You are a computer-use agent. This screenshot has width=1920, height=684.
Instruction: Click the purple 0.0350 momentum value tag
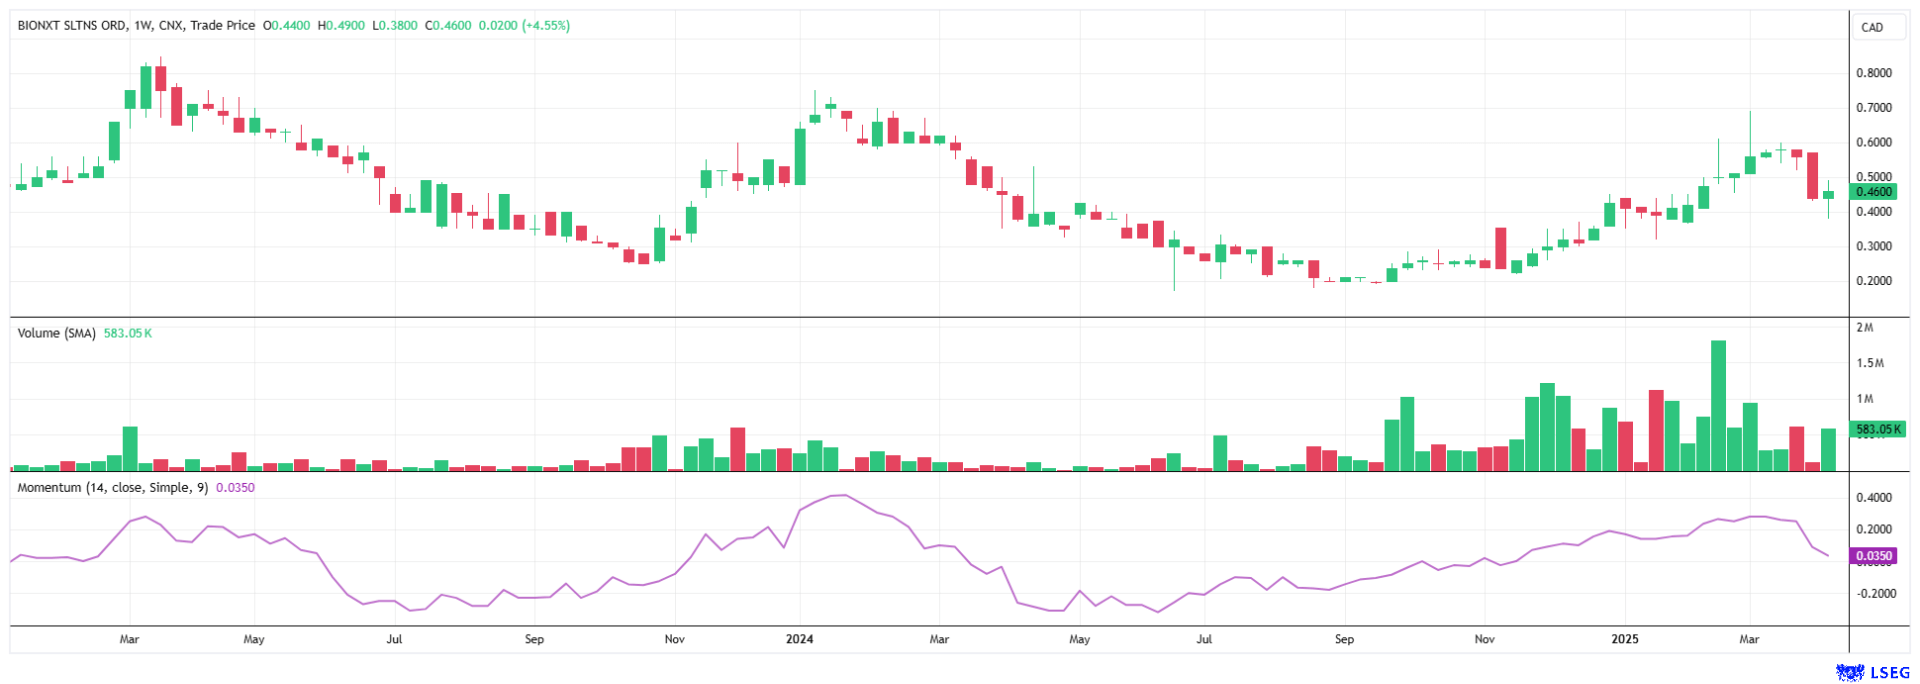[1873, 556]
